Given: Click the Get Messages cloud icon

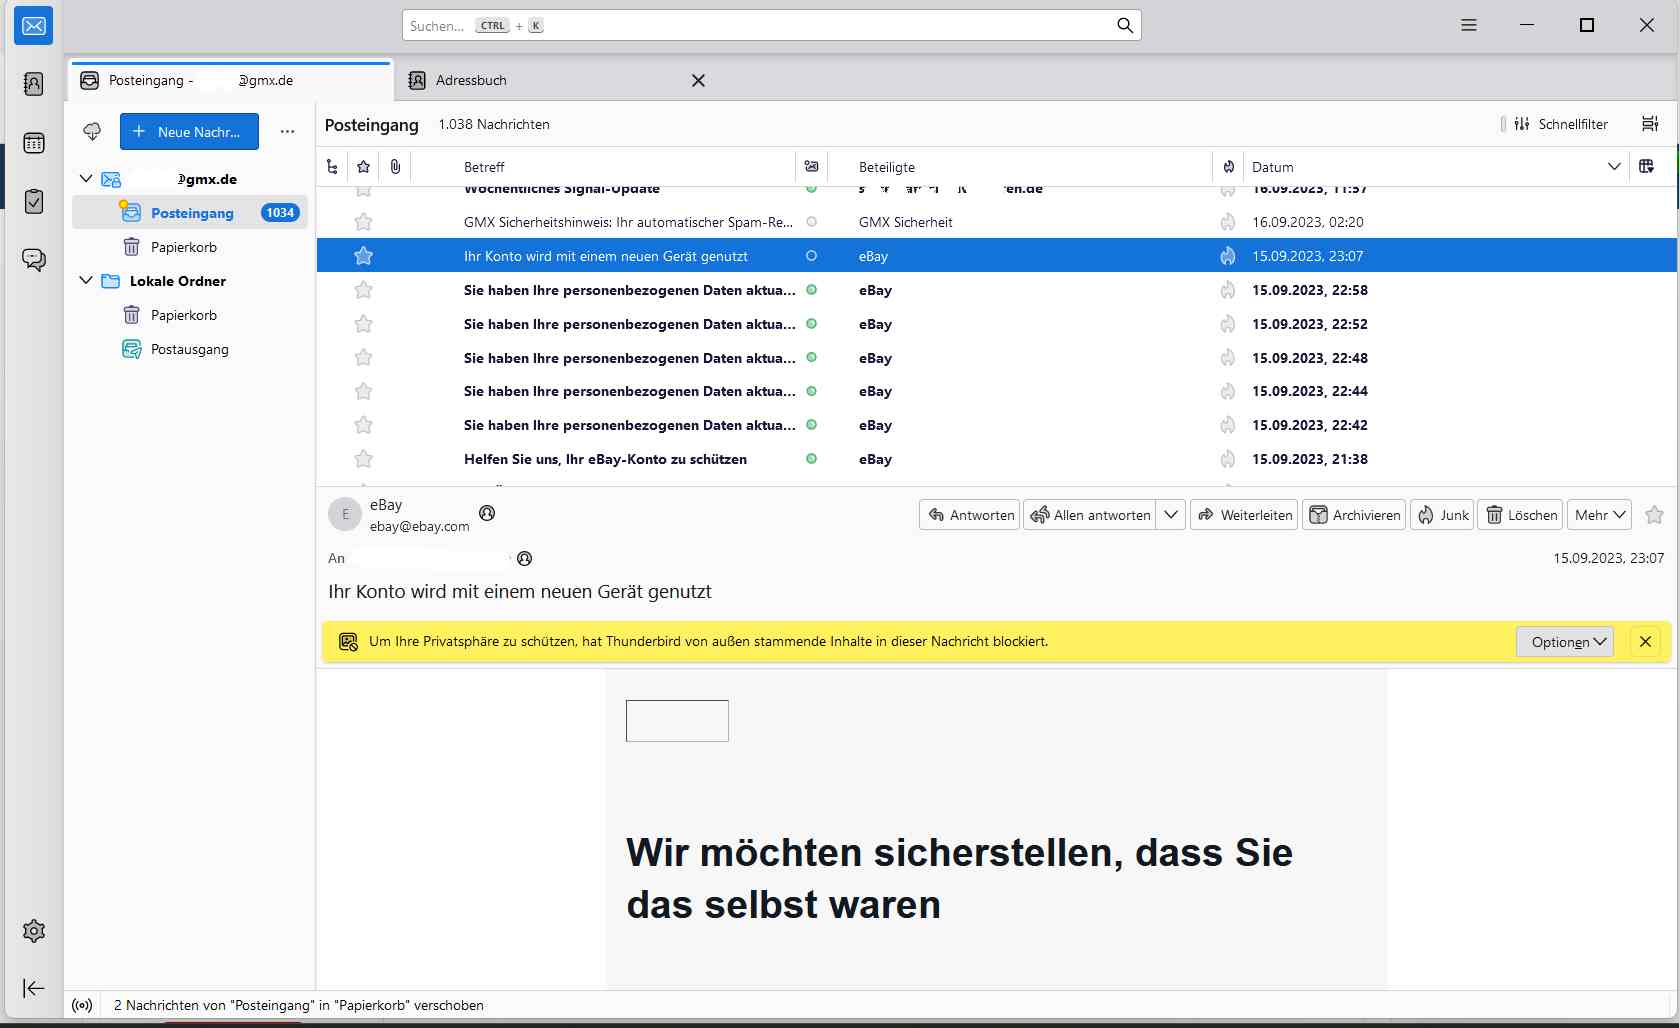Looking at the screenshot, I should (92, 131).
